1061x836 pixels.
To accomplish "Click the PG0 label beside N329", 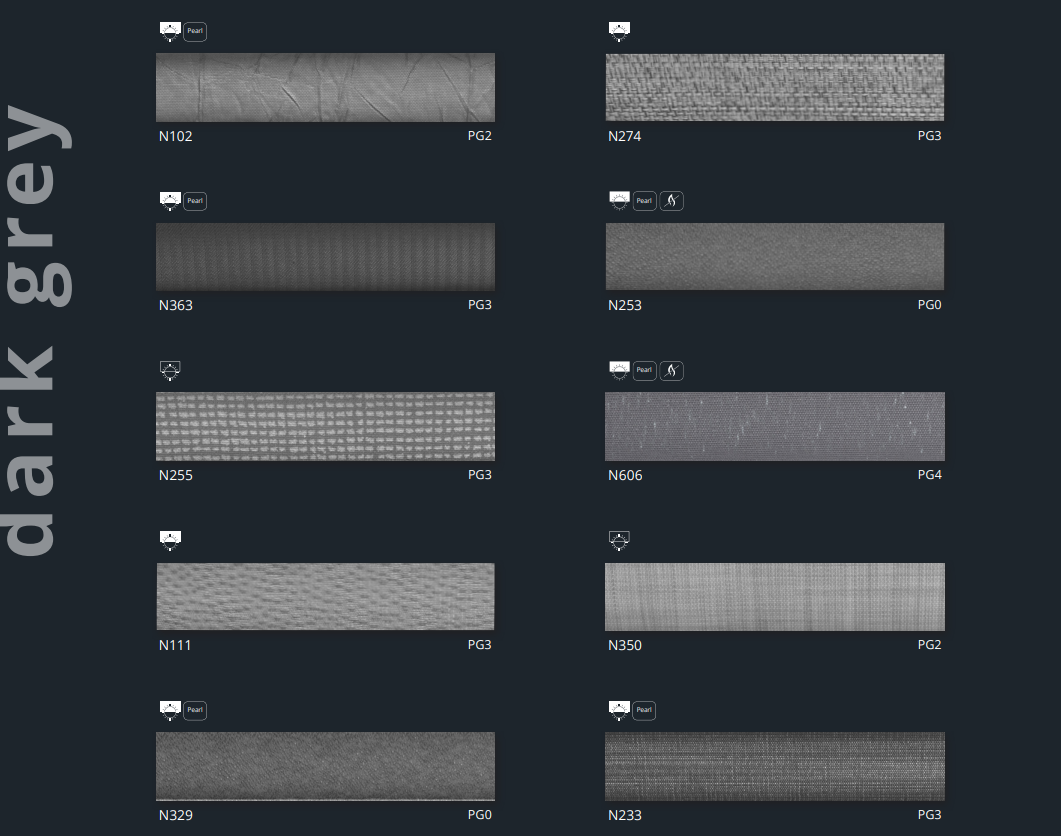I will 480,815.
